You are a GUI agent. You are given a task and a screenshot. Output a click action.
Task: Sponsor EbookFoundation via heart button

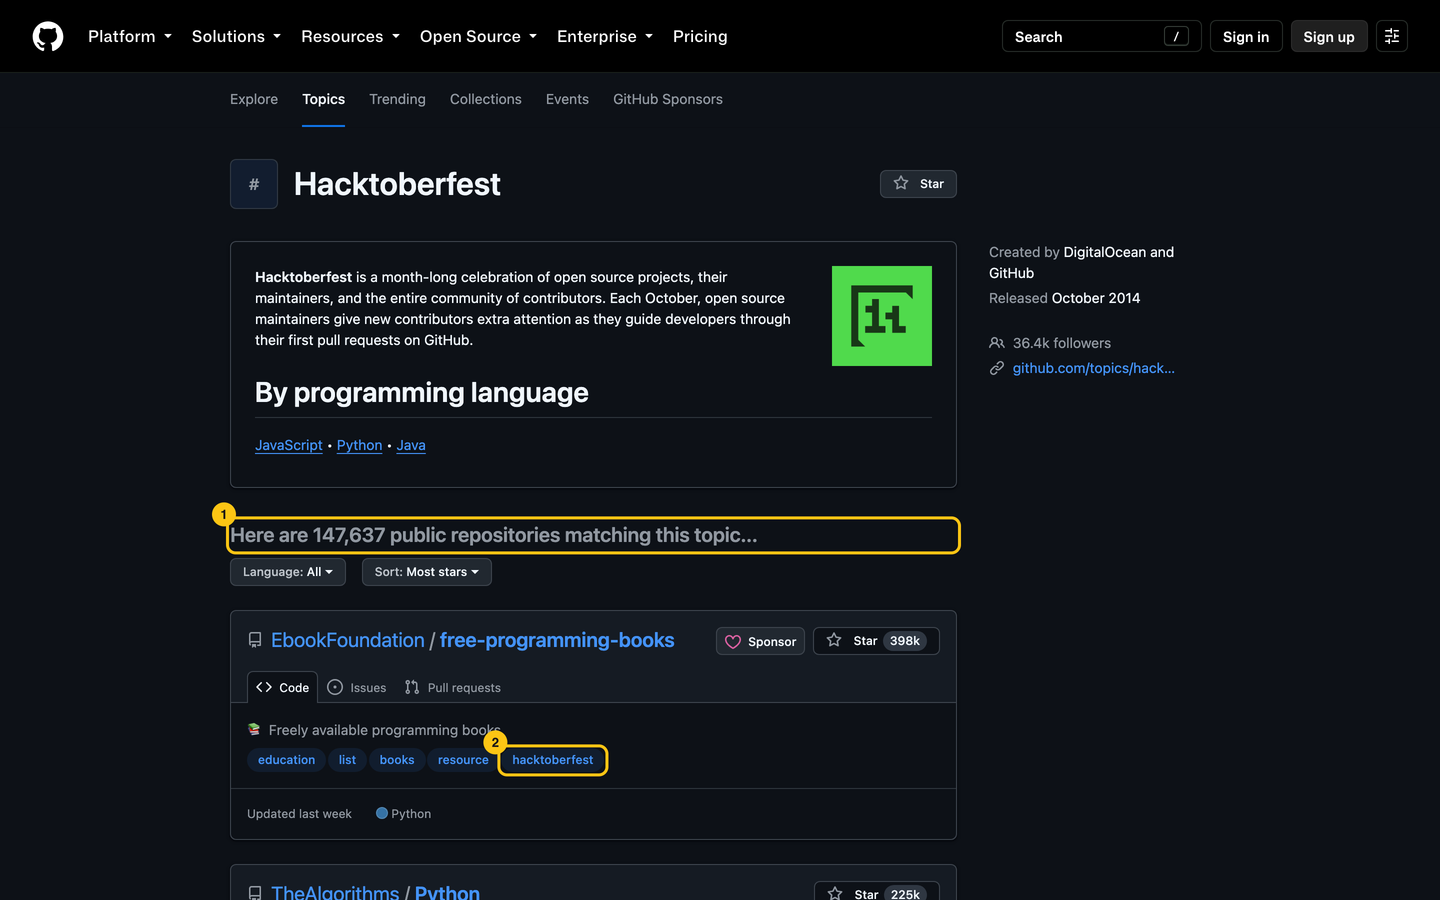point(760,641)
